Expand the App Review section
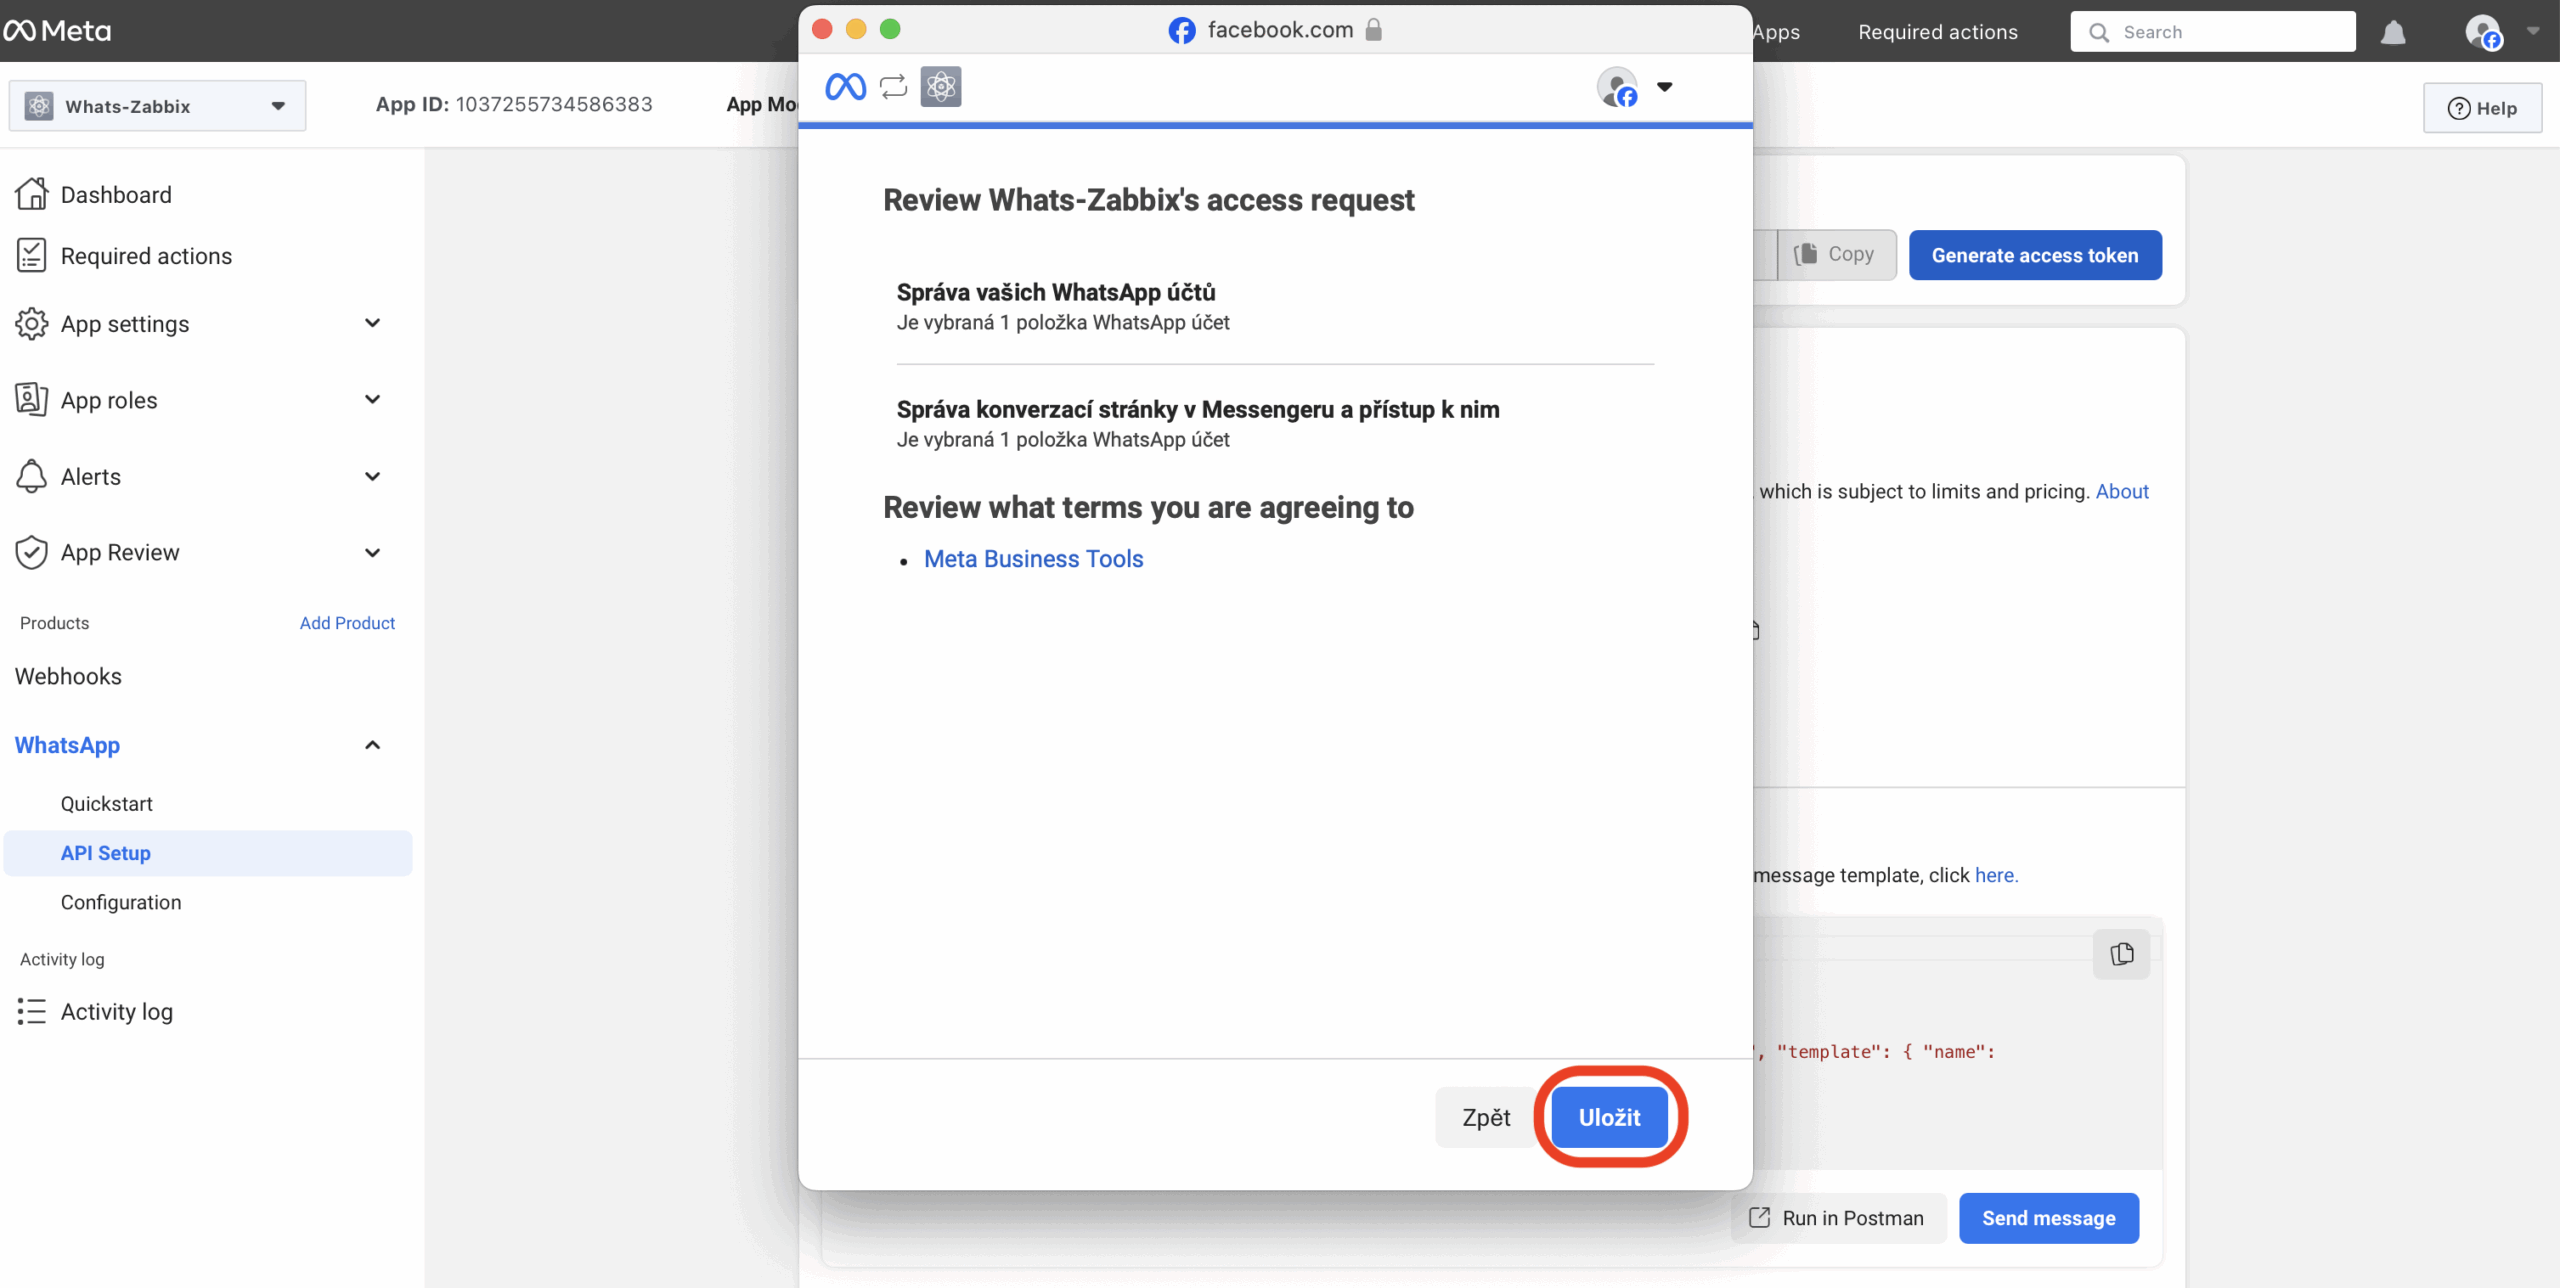This screenshot has height=1288, width=2560. (x=373, y=552)
